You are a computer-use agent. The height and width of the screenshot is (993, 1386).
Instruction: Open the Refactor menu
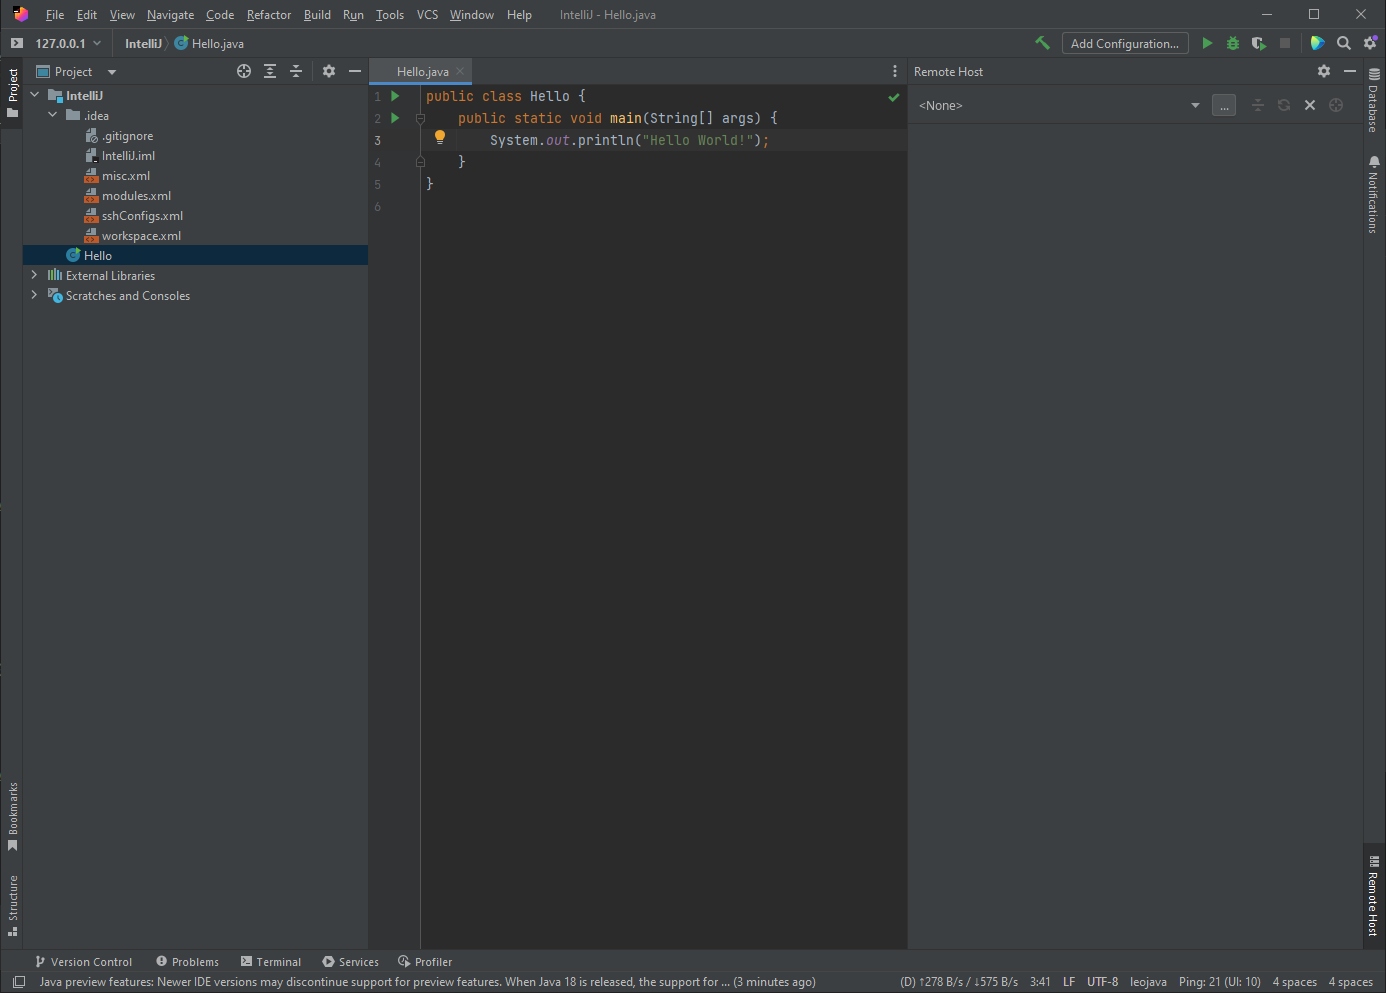(x=268, y=14)
